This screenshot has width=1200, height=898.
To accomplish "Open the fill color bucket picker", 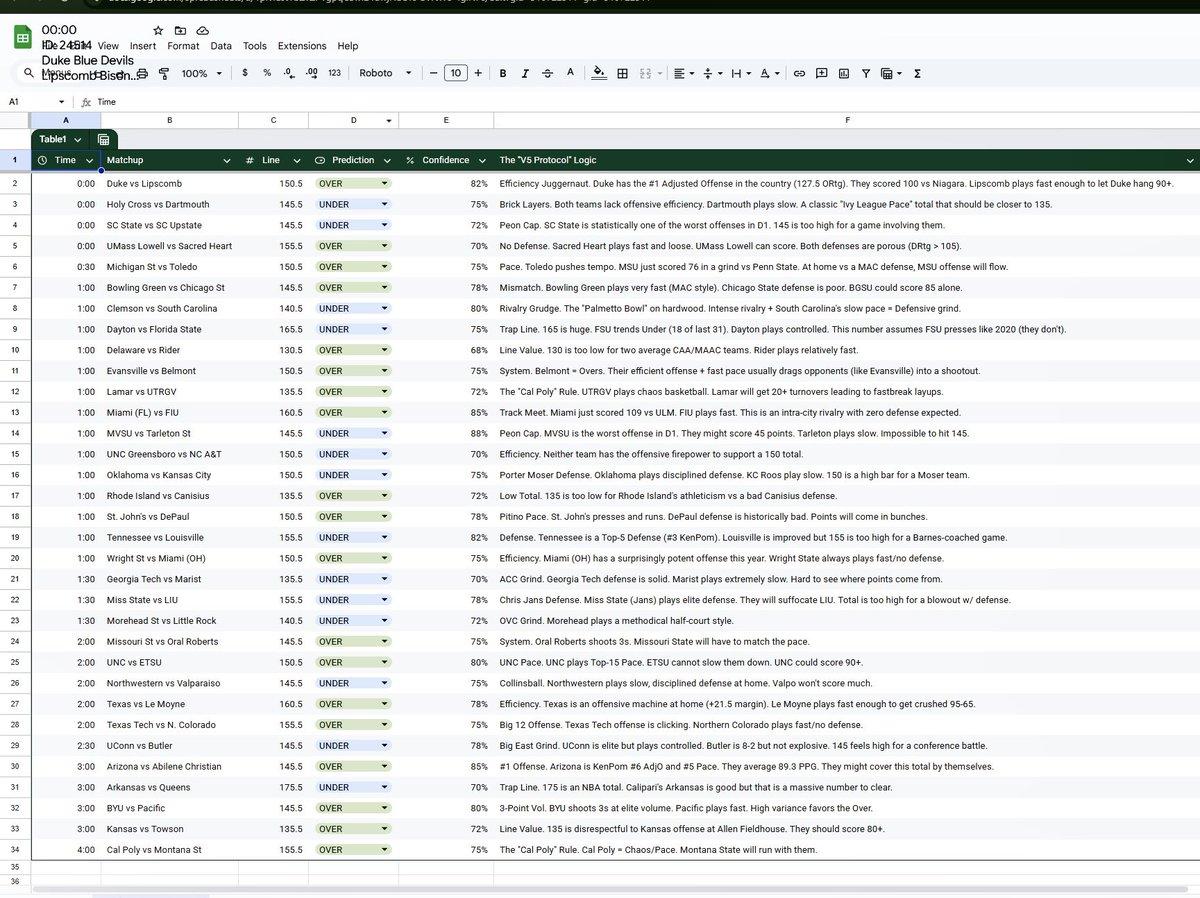I will pos(599,73).
